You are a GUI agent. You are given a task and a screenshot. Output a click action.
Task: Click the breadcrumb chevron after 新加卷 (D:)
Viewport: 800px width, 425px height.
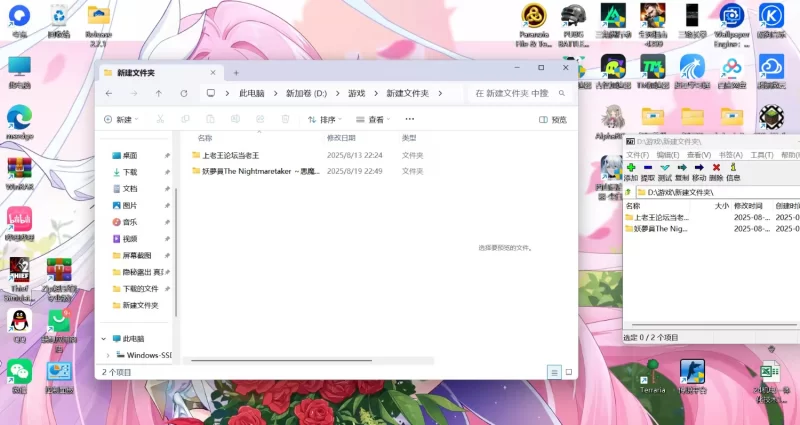[338, 93]
